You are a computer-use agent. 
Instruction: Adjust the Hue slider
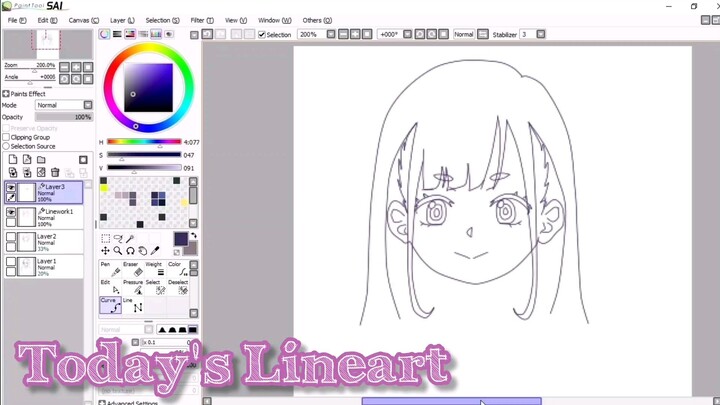click(144, 142)
